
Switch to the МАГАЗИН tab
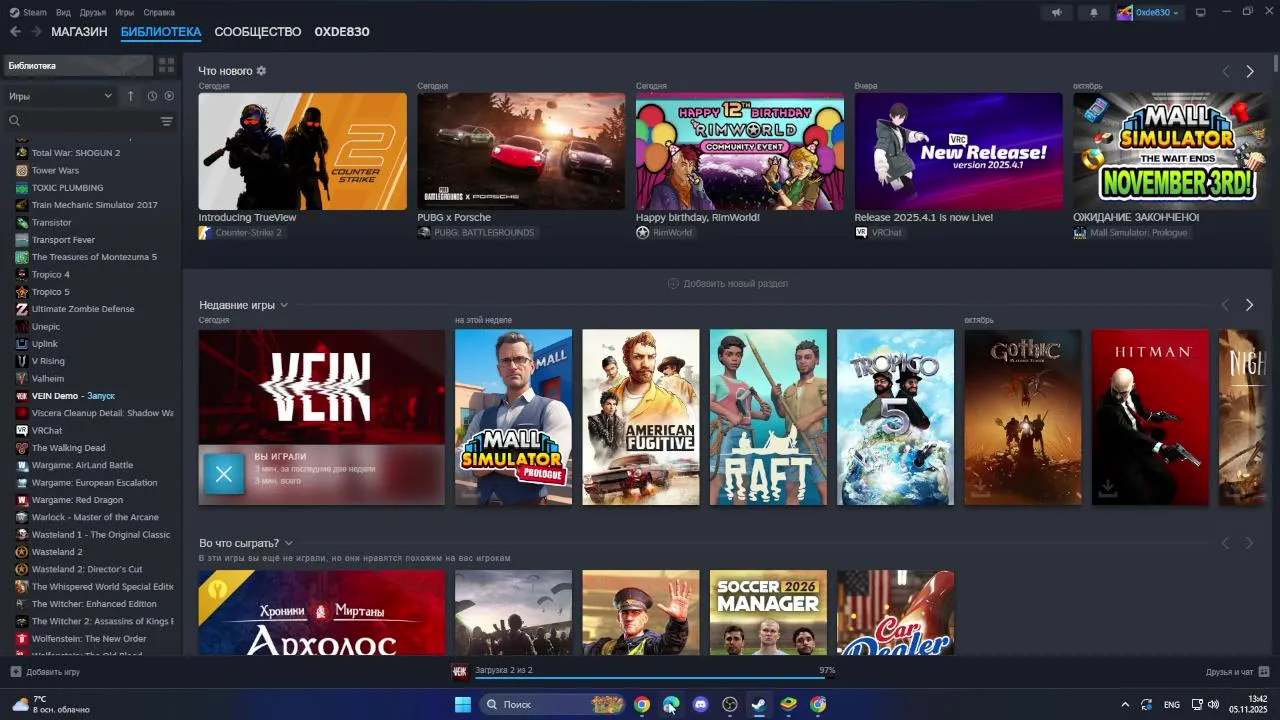point(79,32)
